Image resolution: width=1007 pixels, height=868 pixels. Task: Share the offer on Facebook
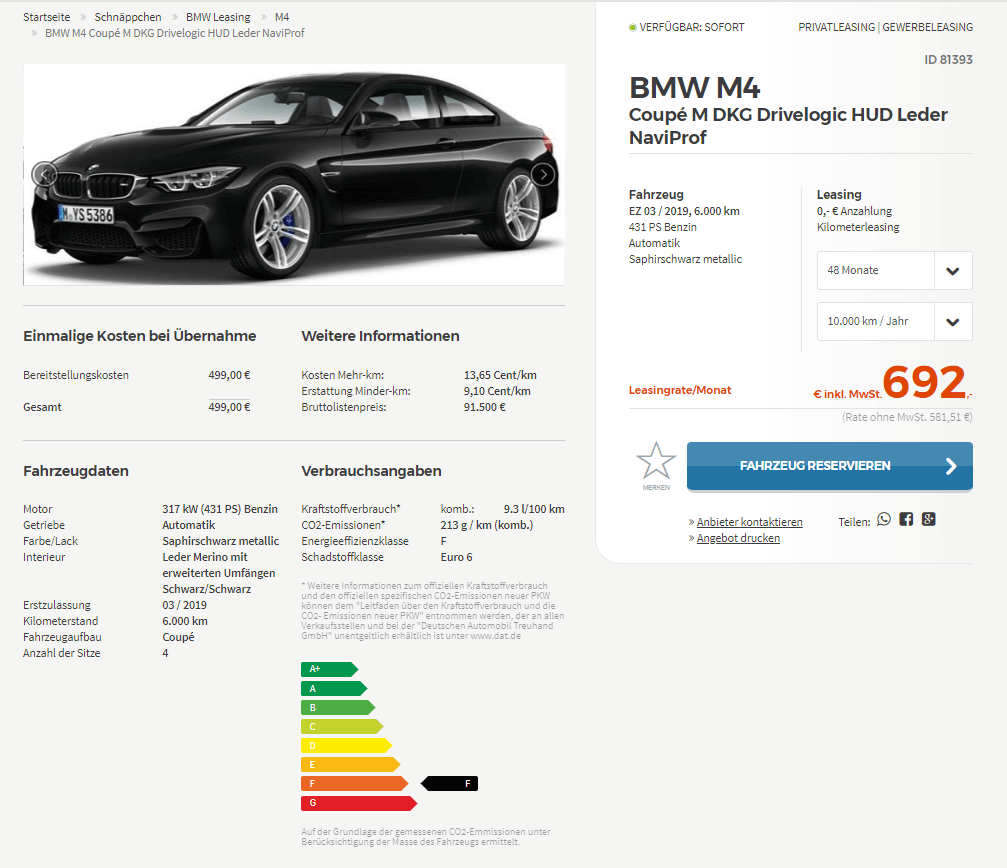point(906,519)
